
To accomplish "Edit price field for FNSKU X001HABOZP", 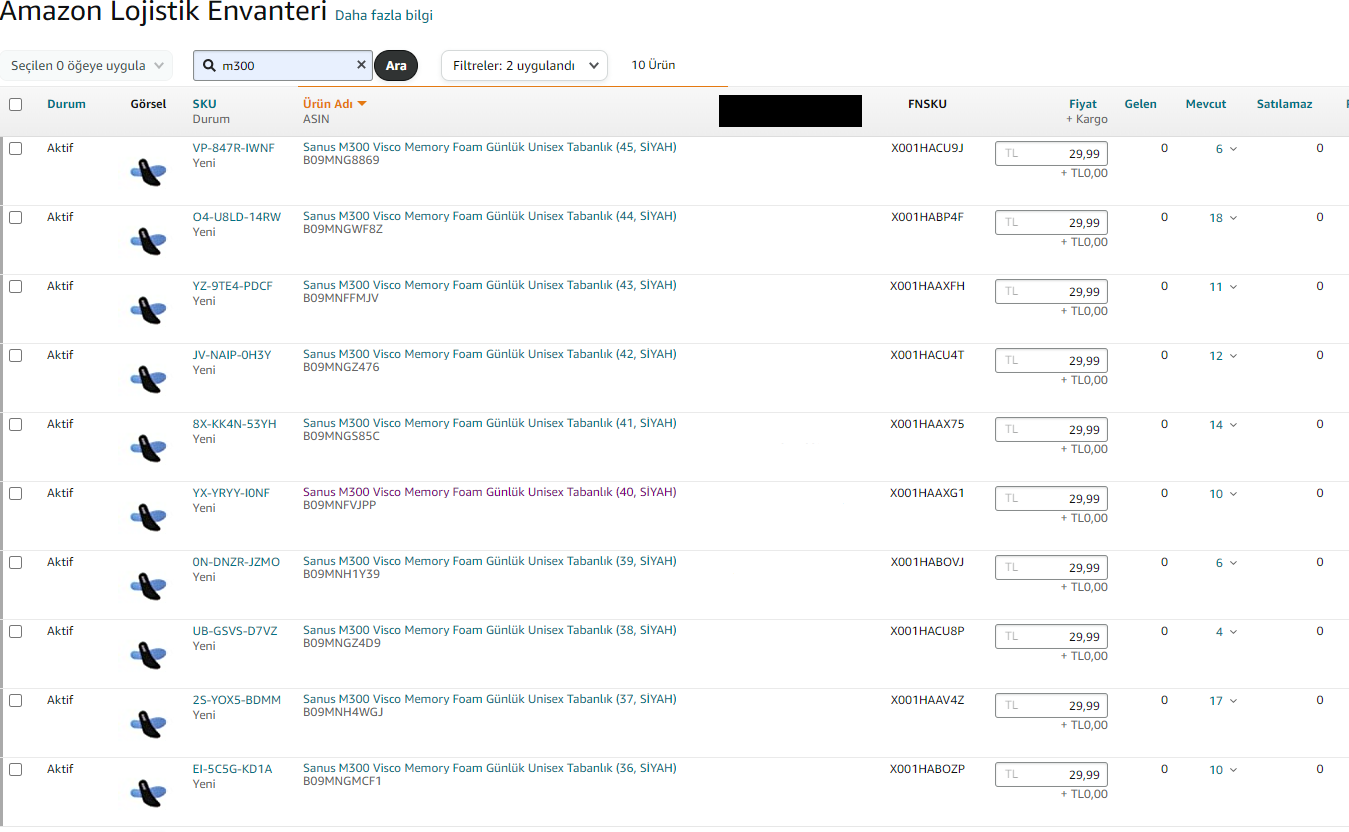I will coord(1051,775).
